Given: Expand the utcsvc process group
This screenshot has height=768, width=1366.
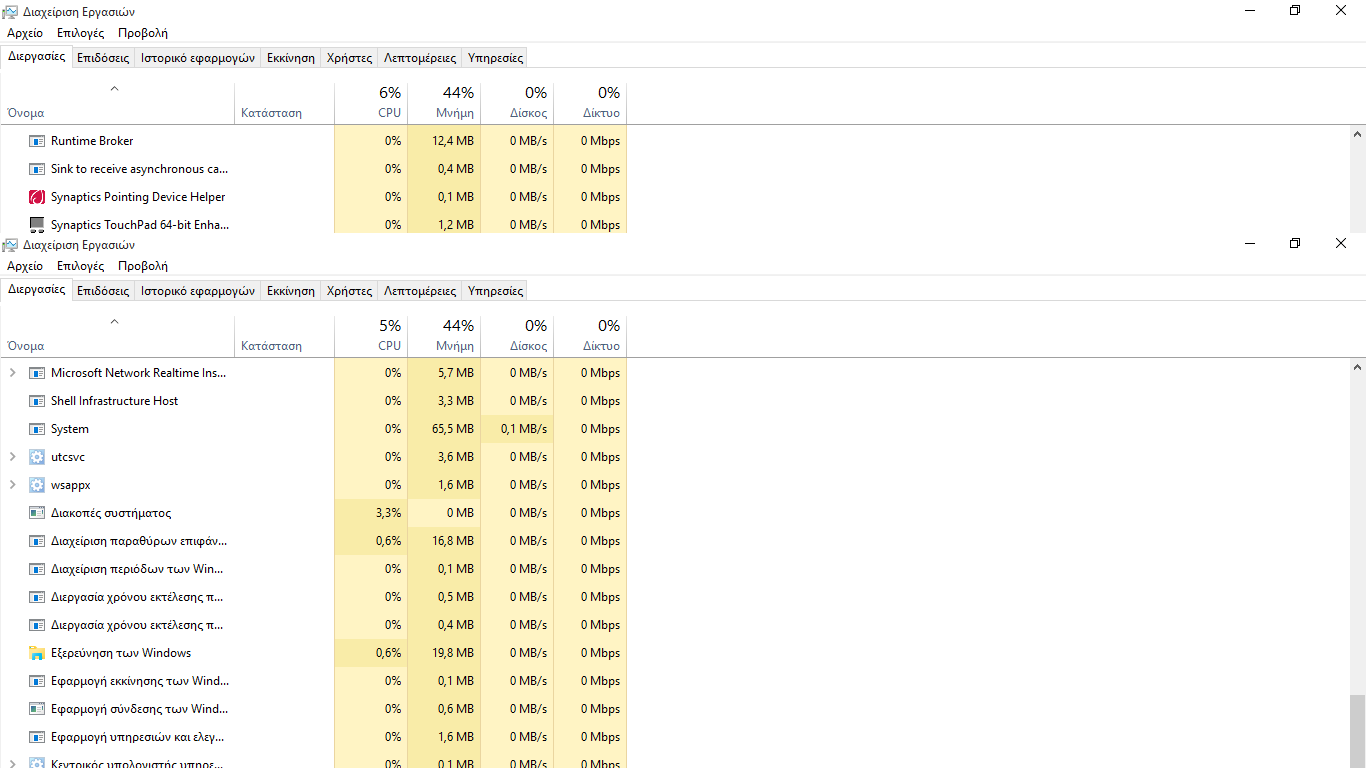Looking at the screenshot, I should coord(12,457).
